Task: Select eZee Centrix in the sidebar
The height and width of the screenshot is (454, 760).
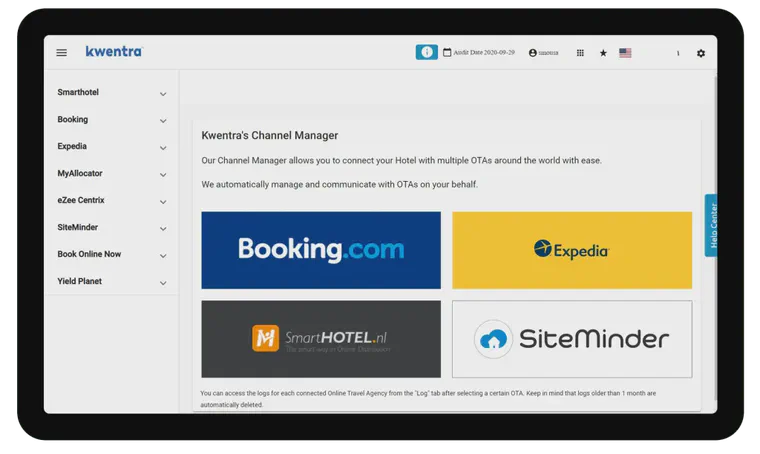Action: tap(81, 200)
